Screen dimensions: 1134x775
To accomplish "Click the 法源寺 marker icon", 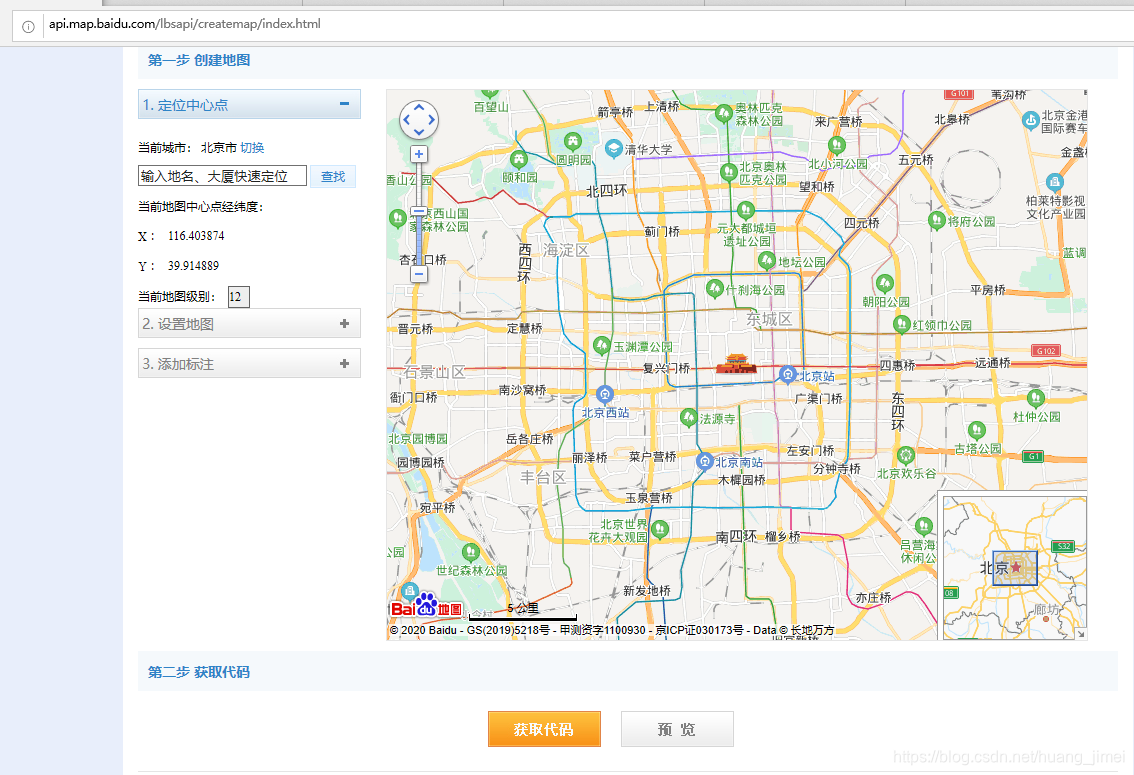I will [688, 417].
